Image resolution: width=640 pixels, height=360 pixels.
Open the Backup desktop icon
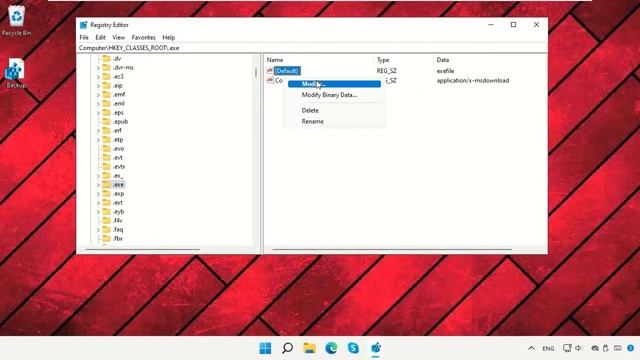[16, 73]
